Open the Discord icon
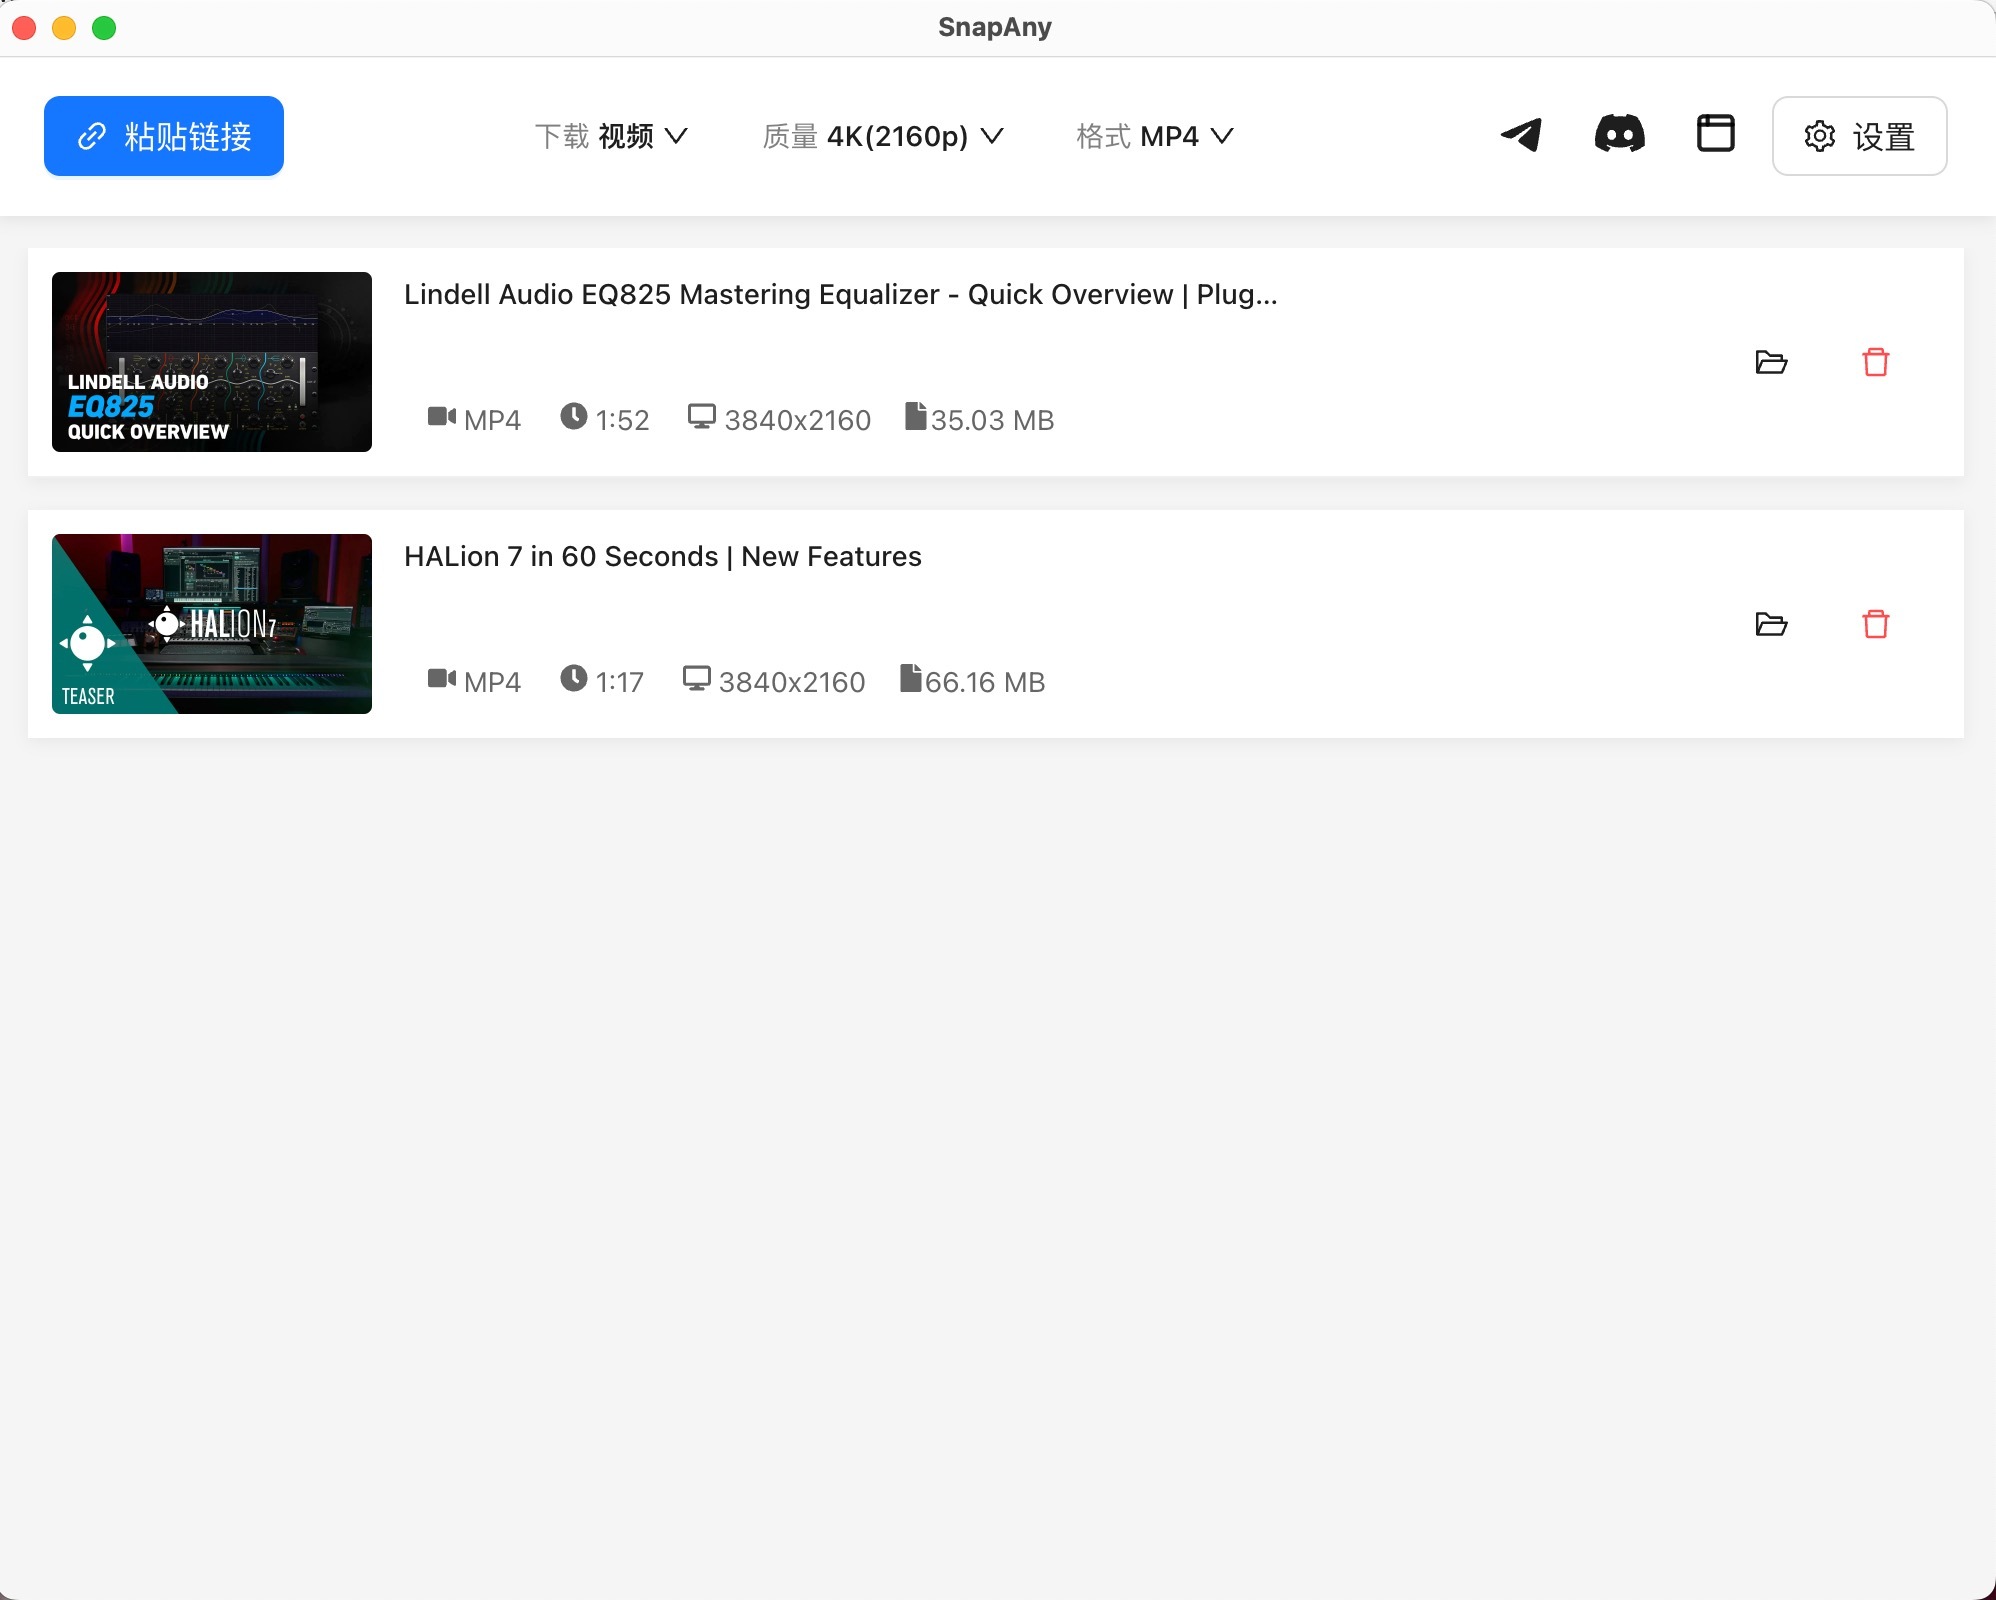 pyautogui.click(x=1619, y=134)
